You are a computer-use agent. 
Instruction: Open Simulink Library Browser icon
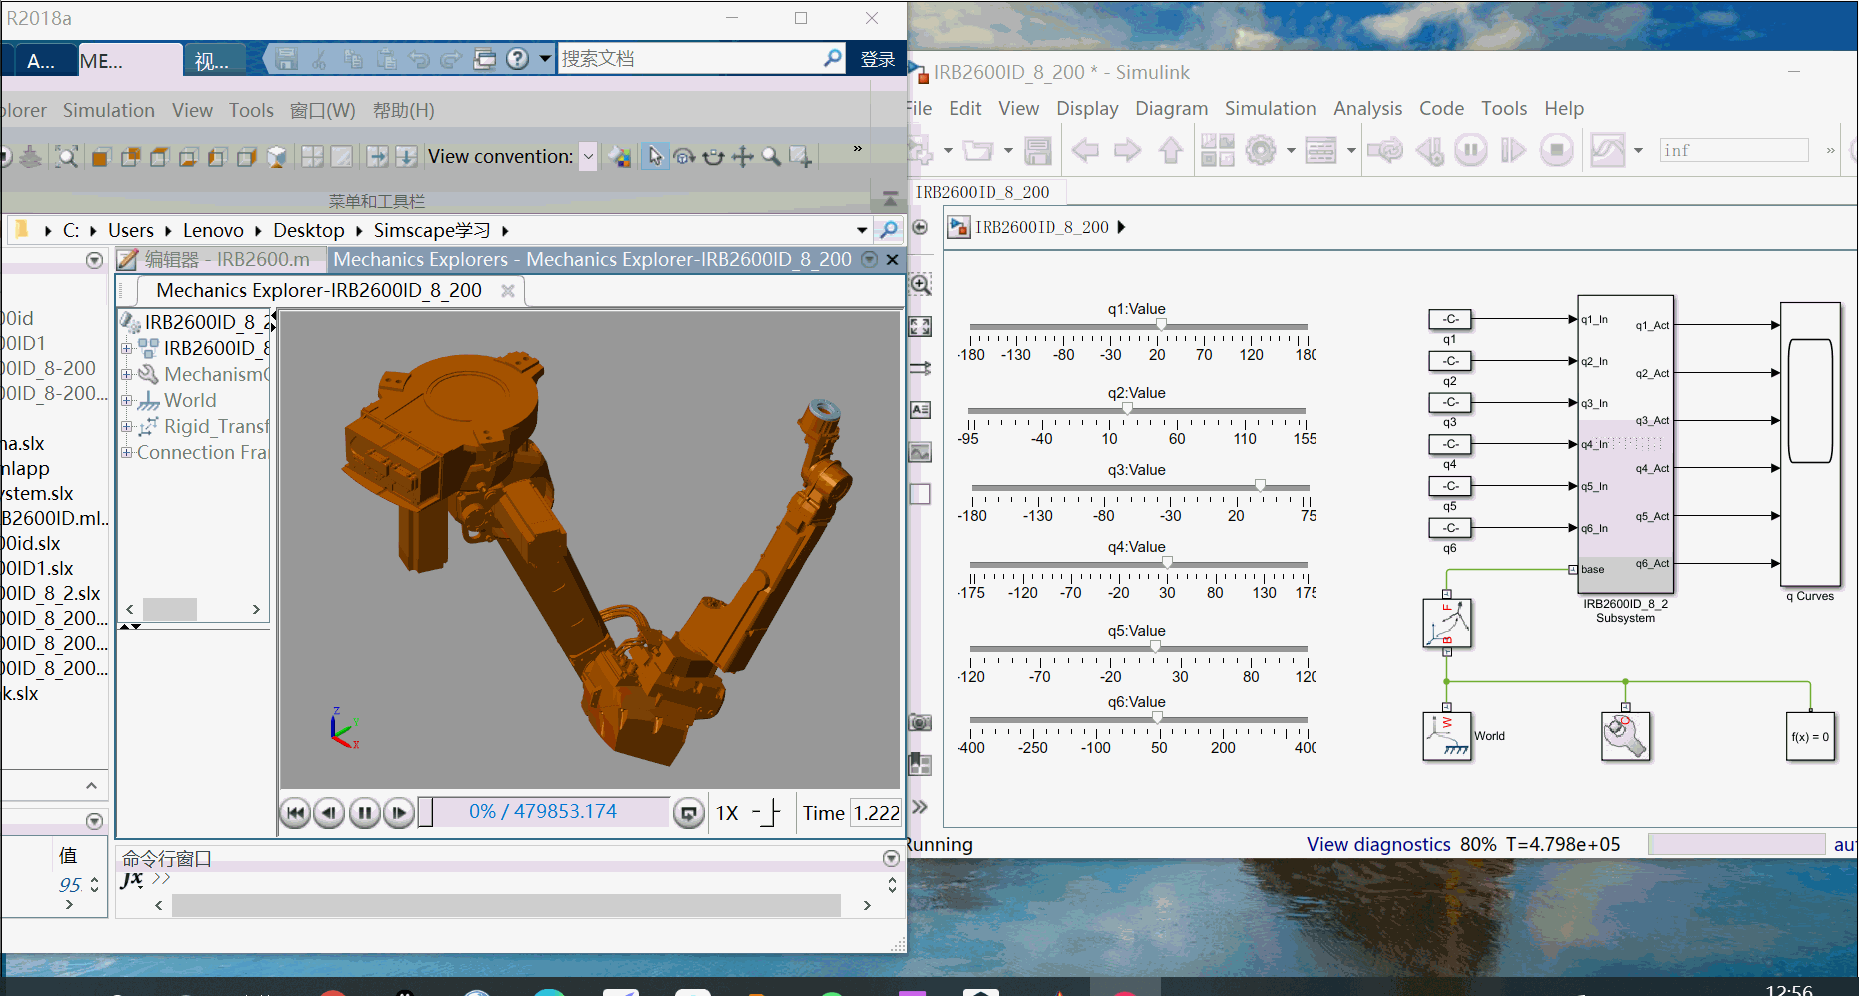pyautogui.click(x=1217, y=151)
